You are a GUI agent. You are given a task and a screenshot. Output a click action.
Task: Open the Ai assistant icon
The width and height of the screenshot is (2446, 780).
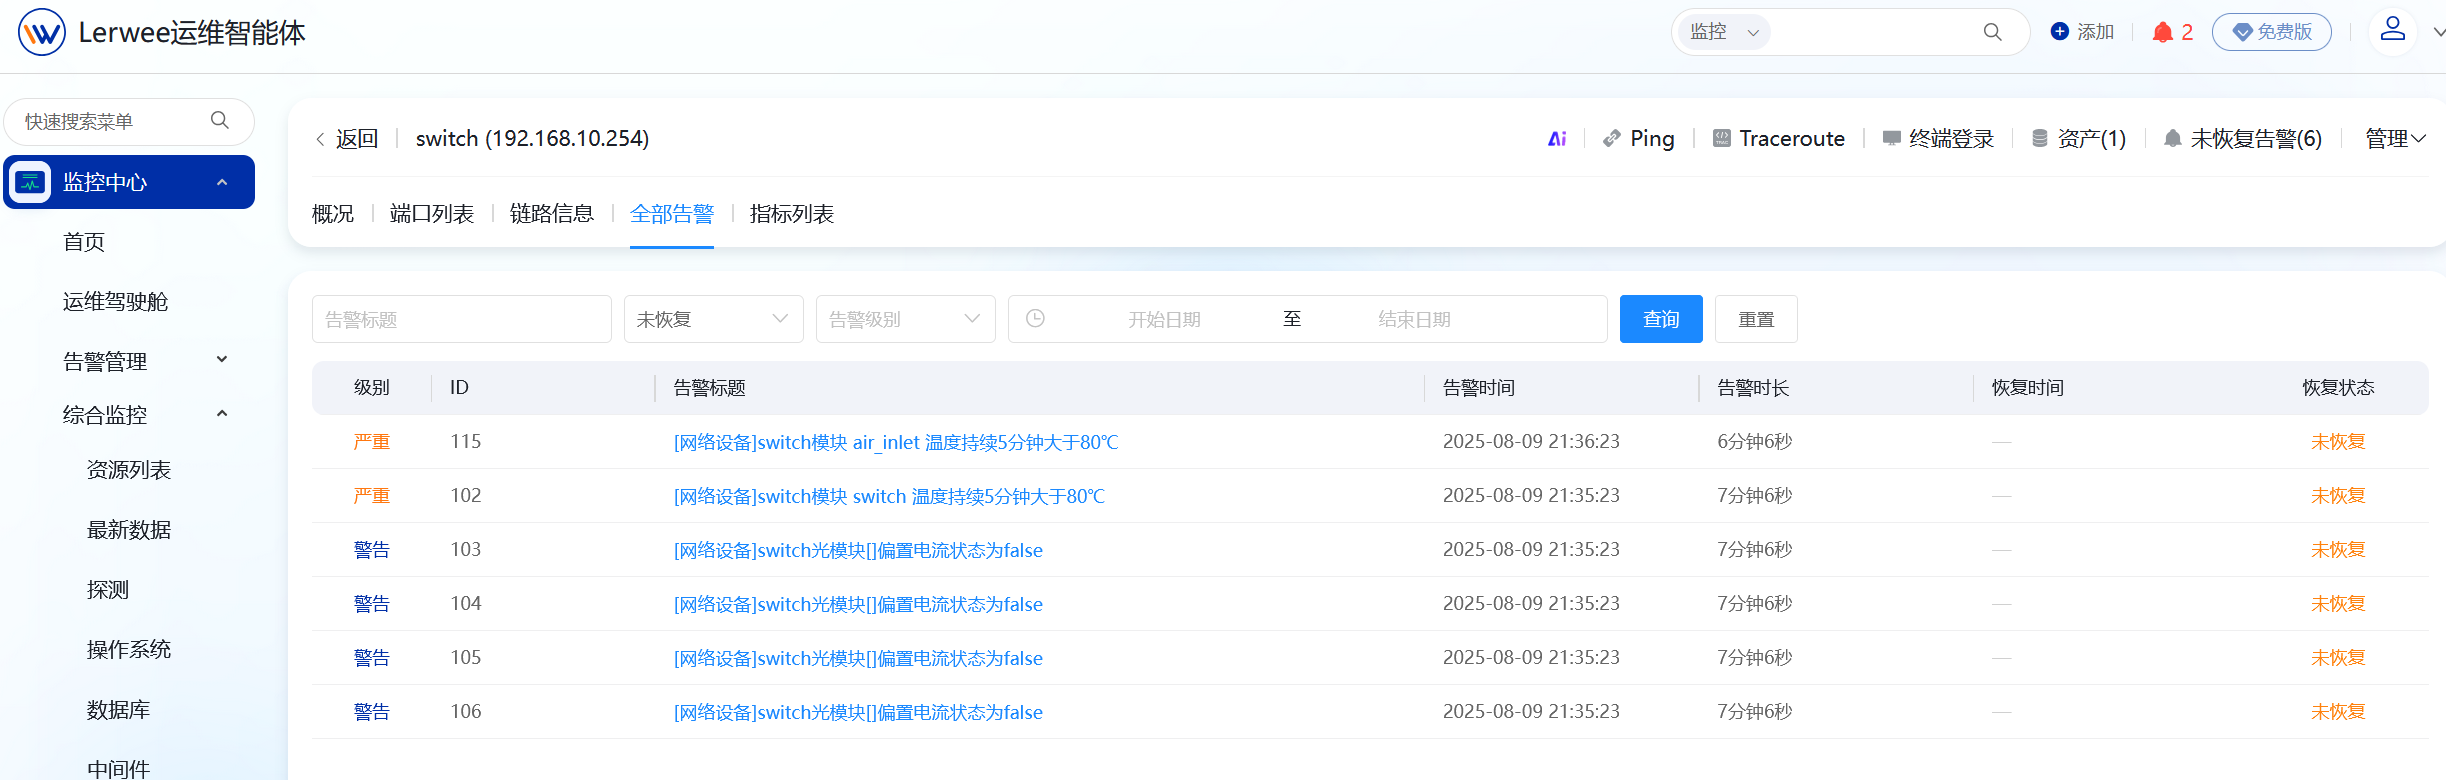[1557, 139]
